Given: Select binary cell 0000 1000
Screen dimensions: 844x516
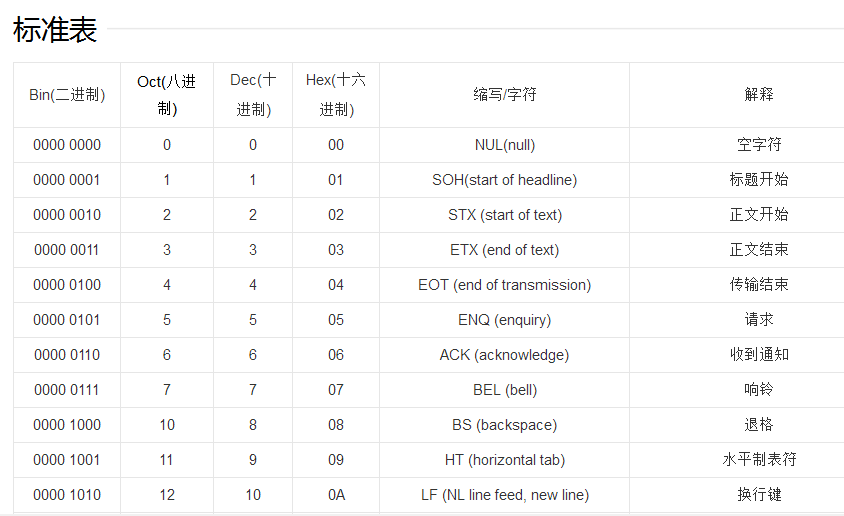Looking at the screenshot, I should (x=67, y=425).
